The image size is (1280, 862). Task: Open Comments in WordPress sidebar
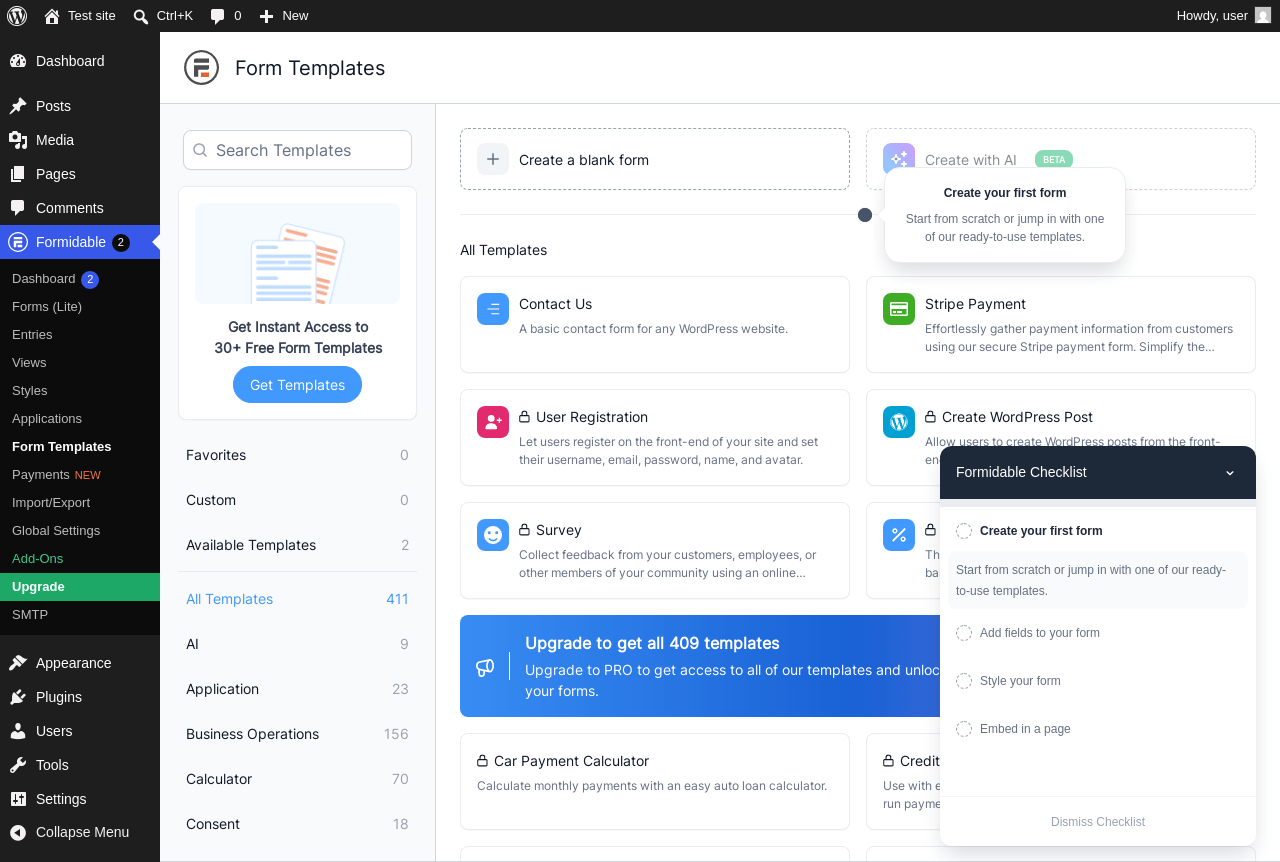point(80,208)
